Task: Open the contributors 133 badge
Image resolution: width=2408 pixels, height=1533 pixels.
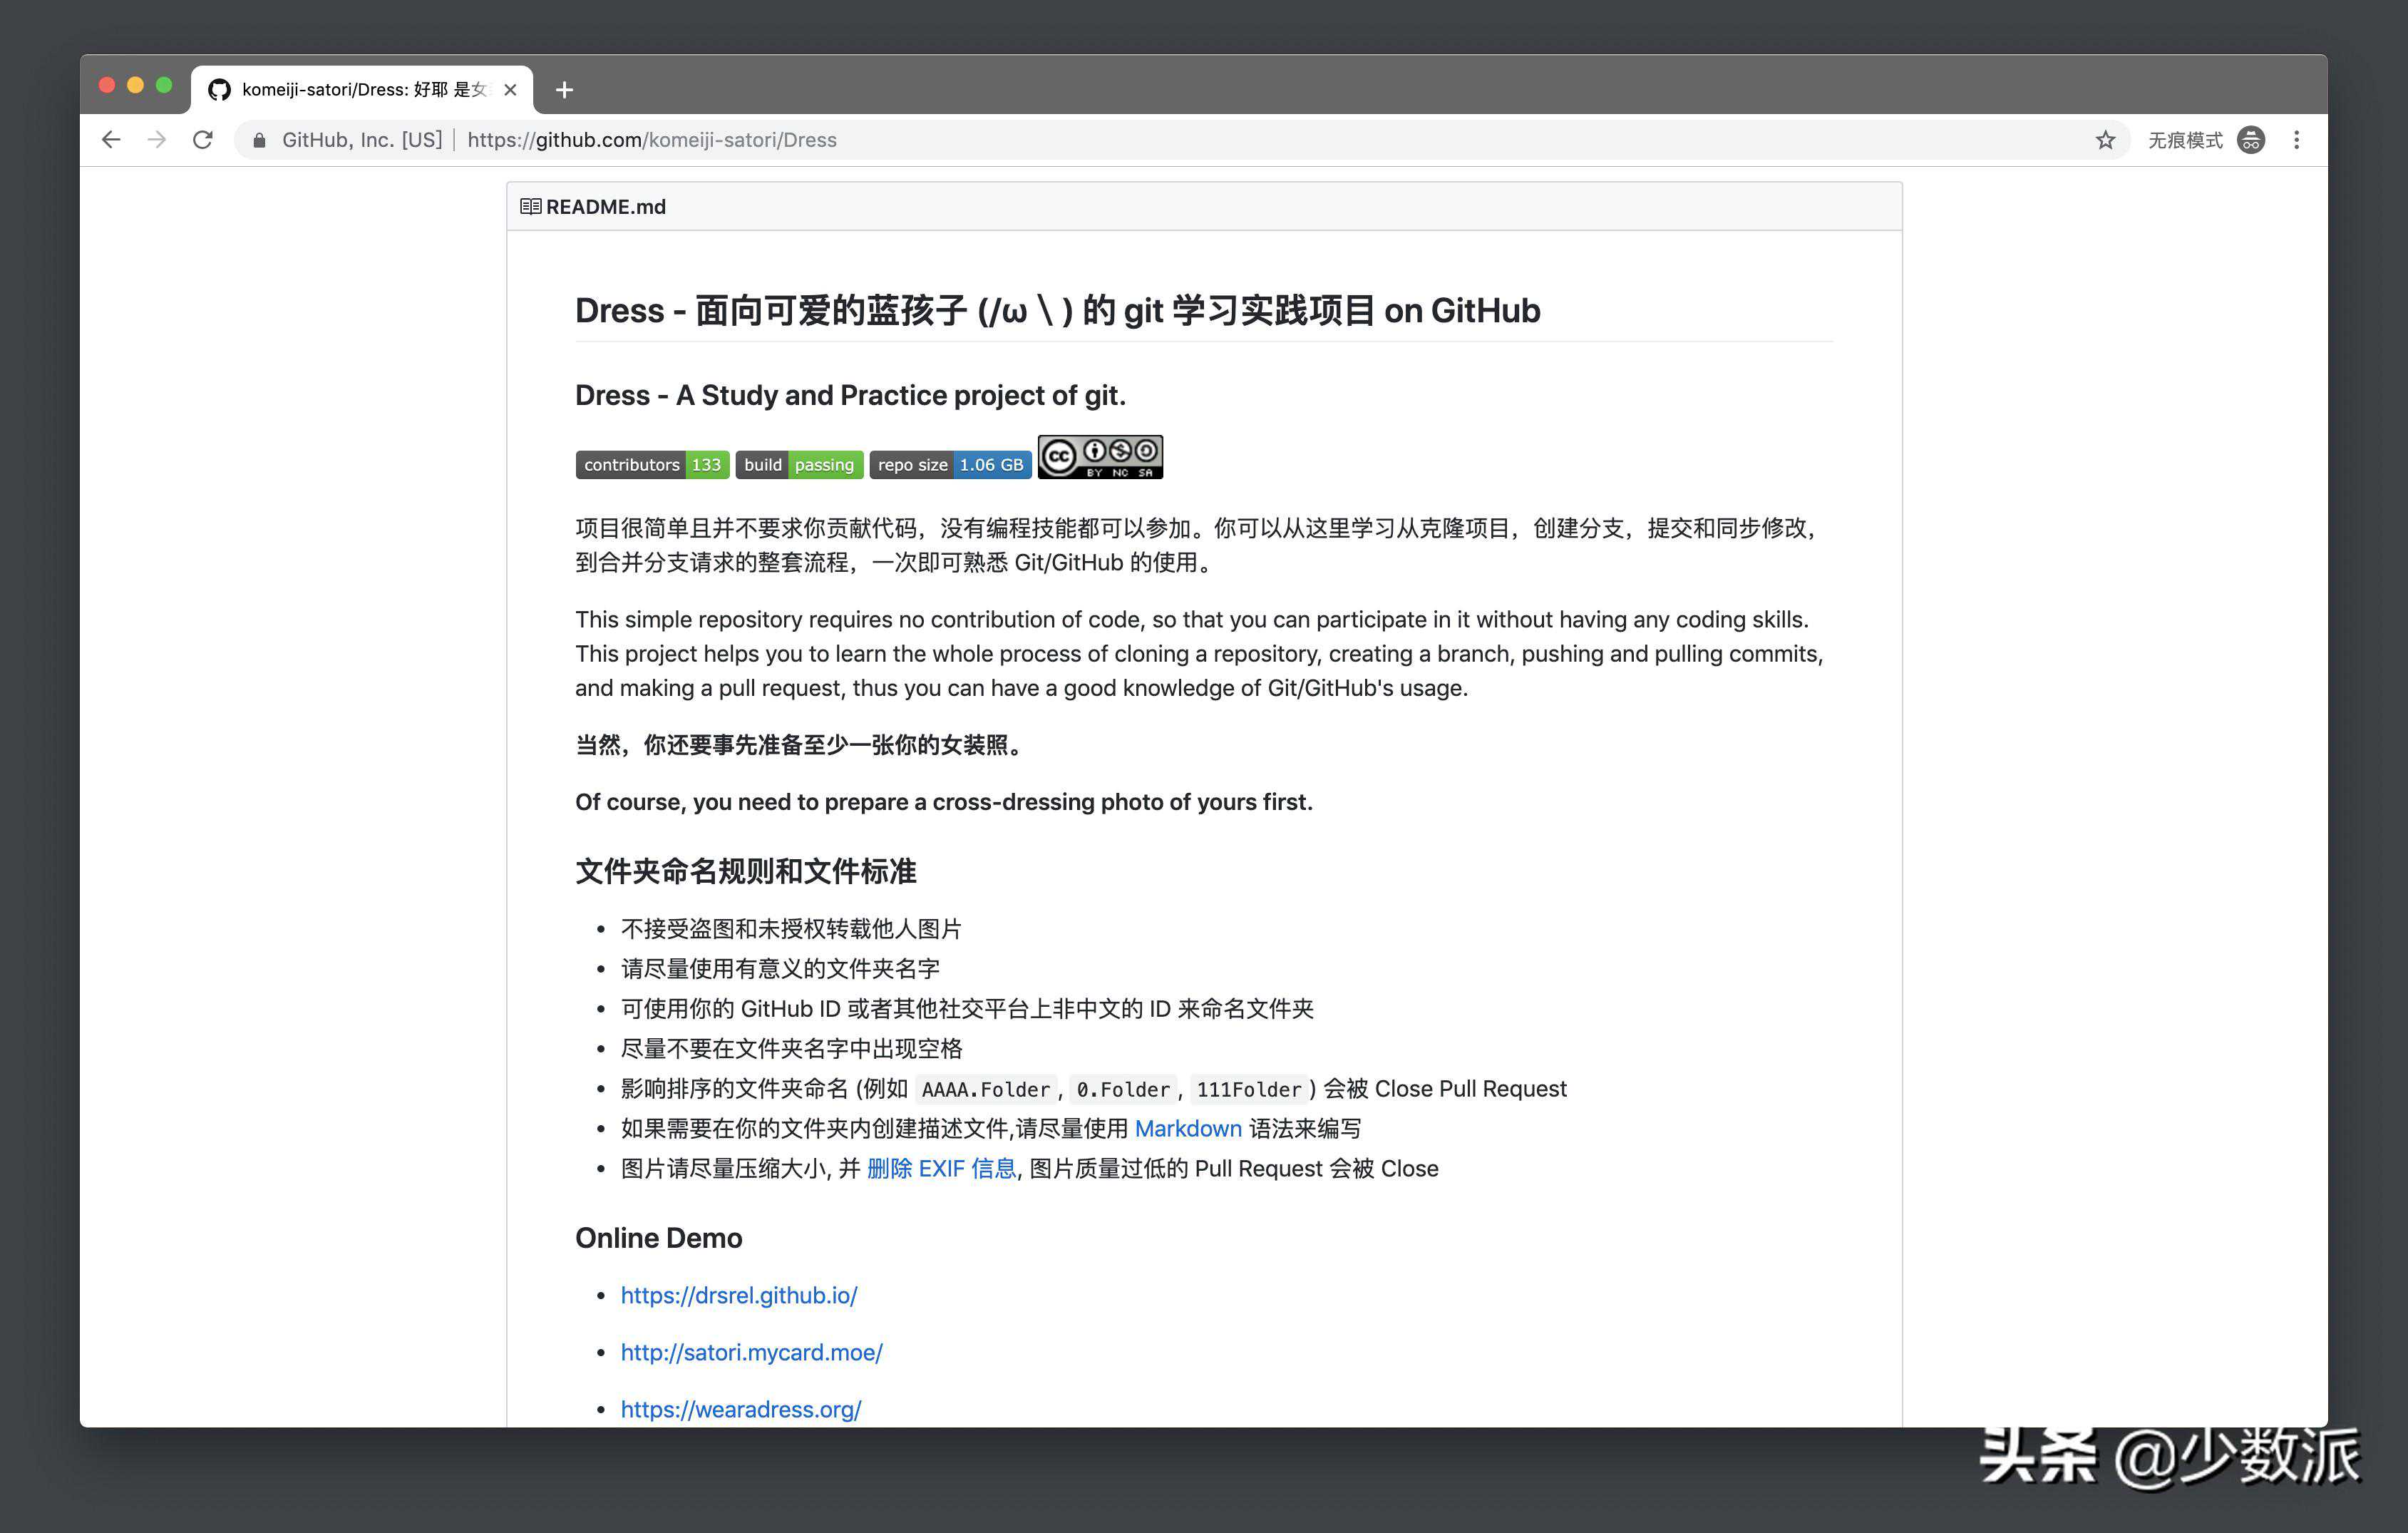Action: 652,465
